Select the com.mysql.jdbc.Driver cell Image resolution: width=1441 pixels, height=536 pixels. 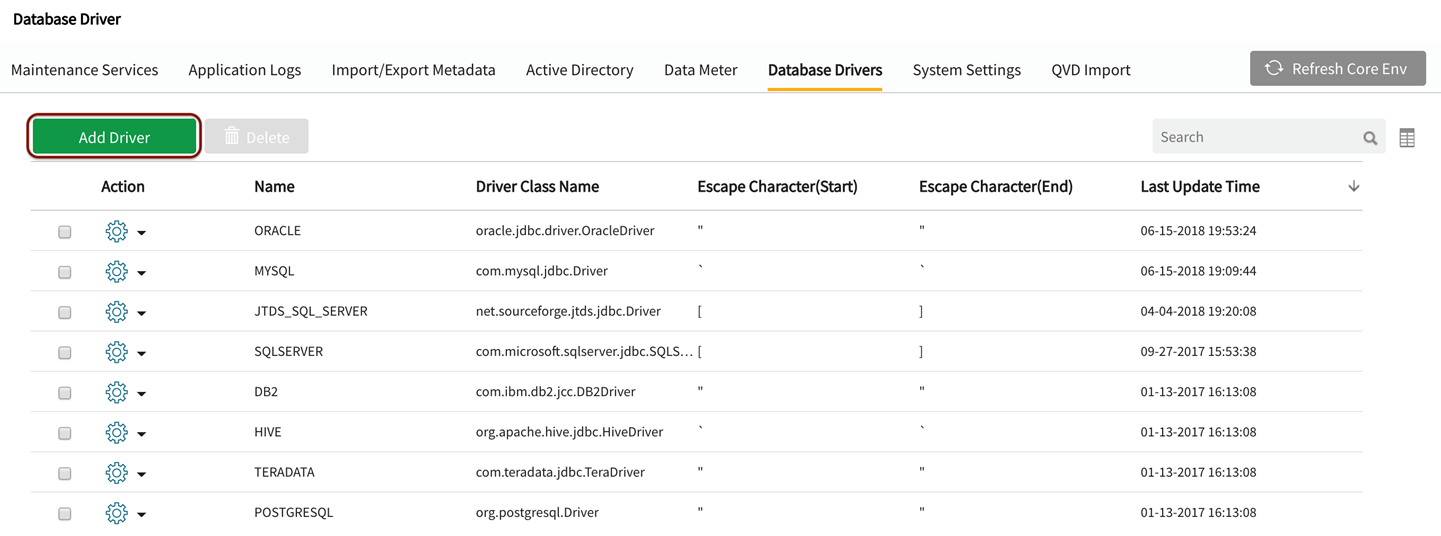point(542,271)
